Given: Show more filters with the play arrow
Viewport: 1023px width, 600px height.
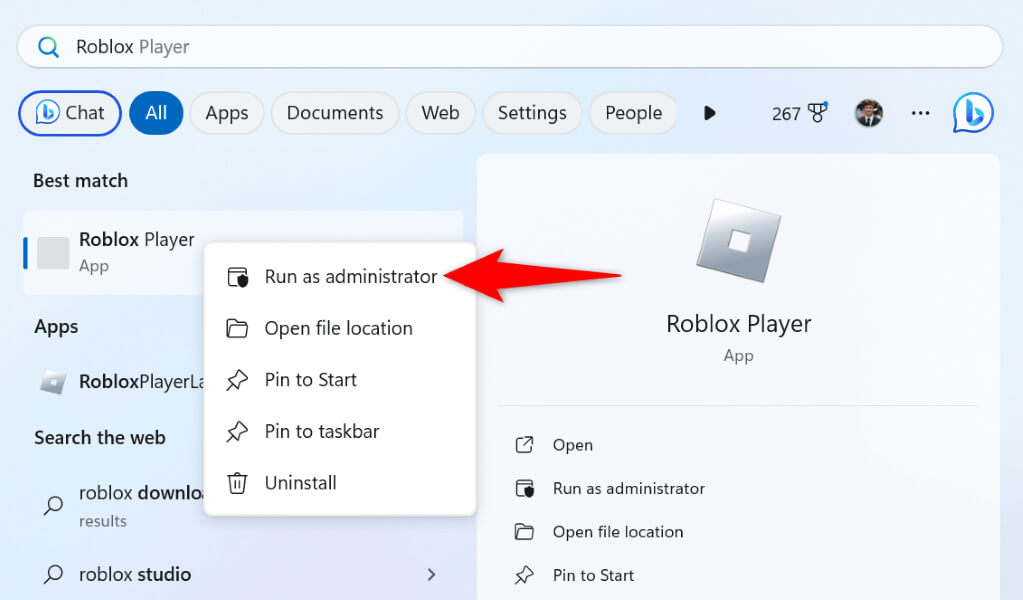Looking at the screenshot, I should pos(710,113).
